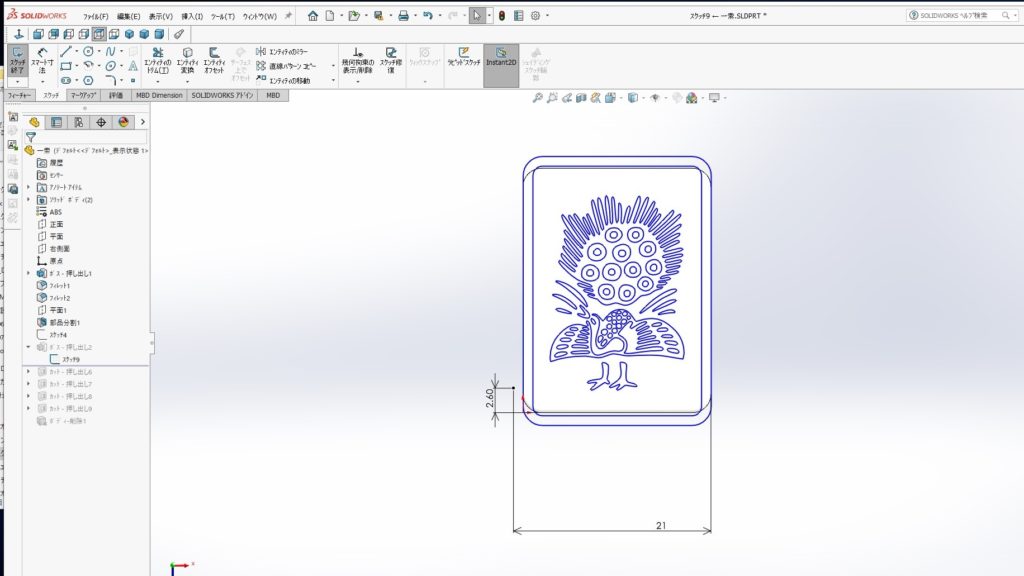Toggle the Instant2D mode
Screen dimensions: 1024x576
[501, 59]
